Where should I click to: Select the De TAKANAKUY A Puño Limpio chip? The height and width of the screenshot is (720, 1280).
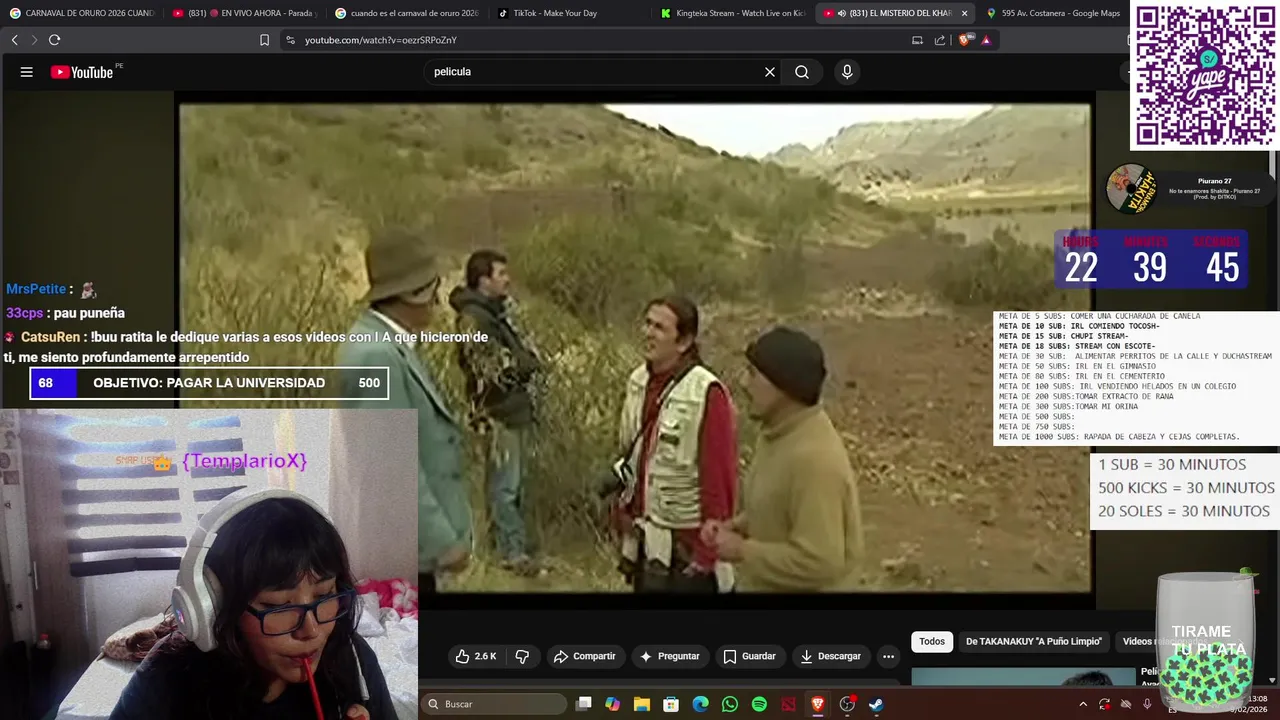tap(1034, 641)
